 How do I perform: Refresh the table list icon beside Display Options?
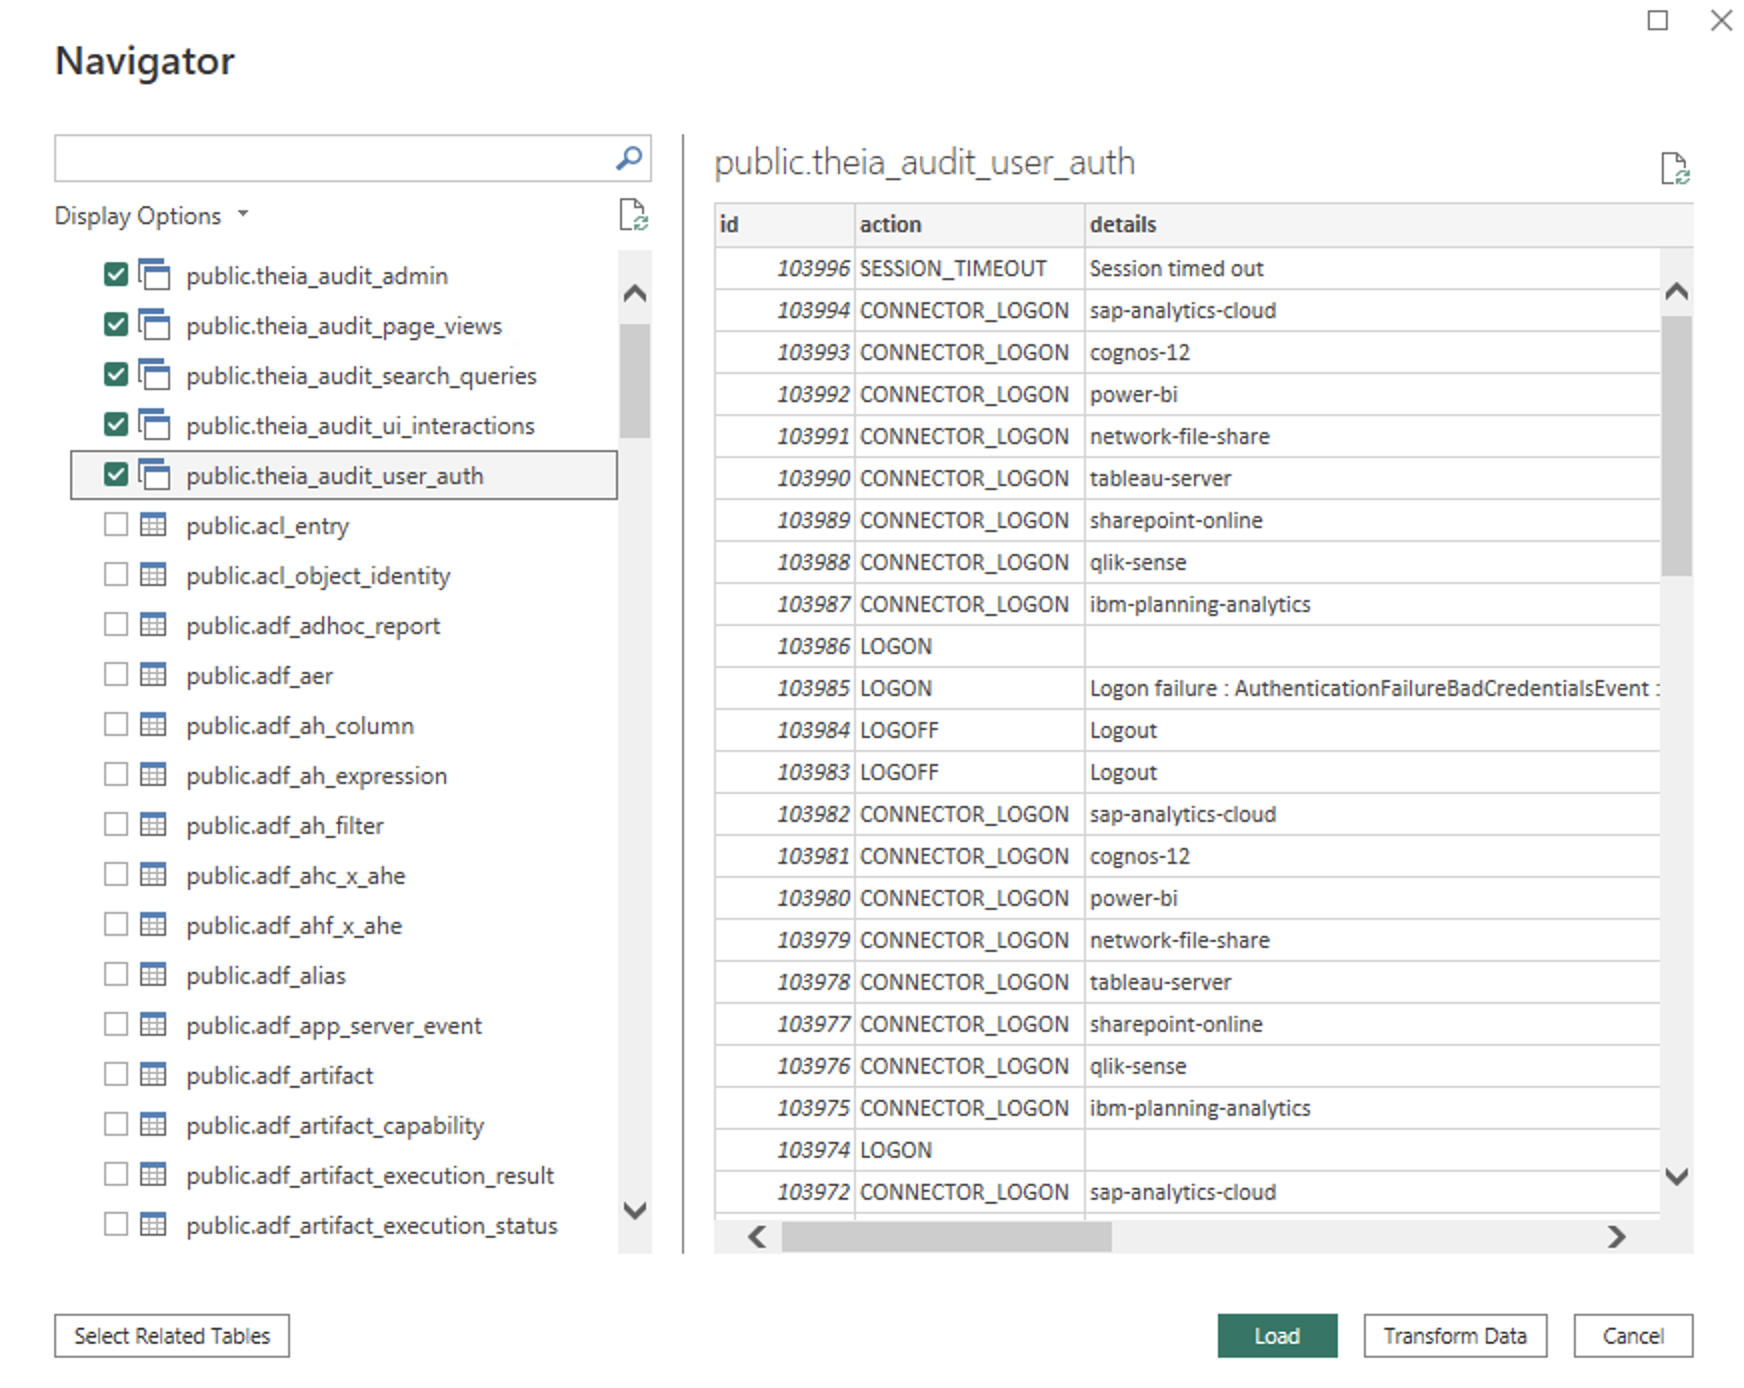(x=633, y=215)
